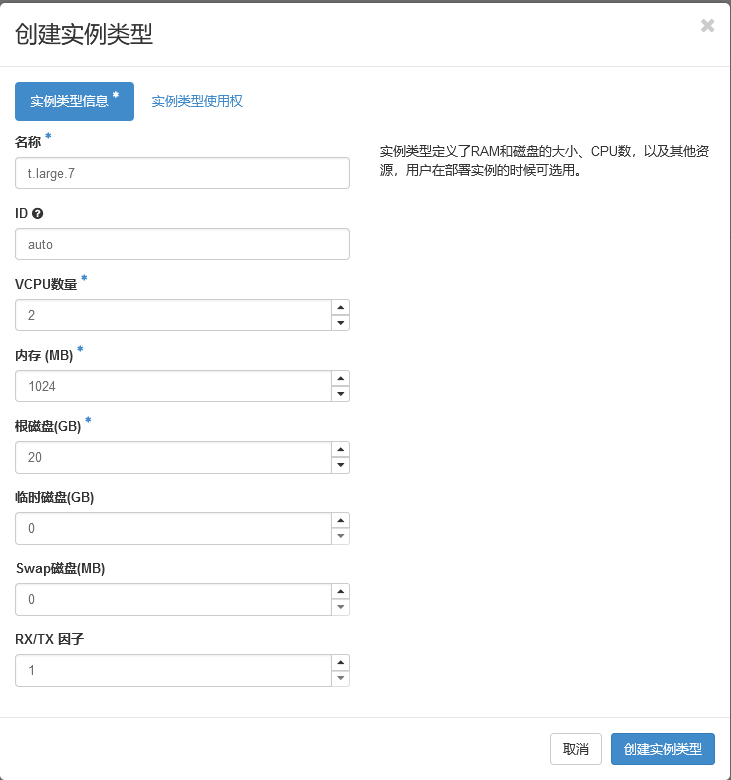Switch to 实例类型使用权 tab
This screenshot has width=731, height=780.
pos(197,101)
